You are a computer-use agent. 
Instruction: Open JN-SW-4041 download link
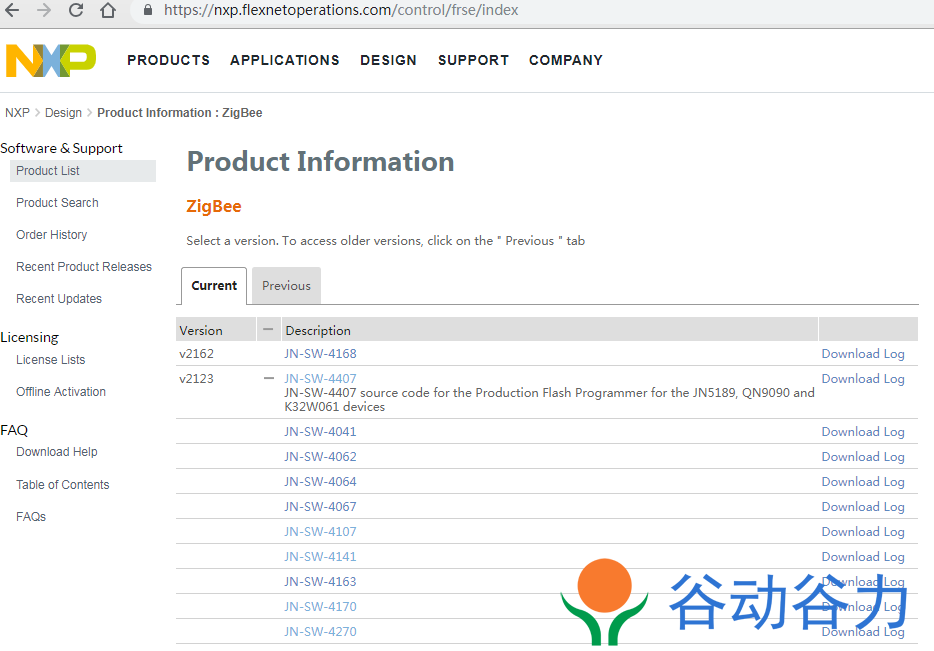[x=320, y=431]
